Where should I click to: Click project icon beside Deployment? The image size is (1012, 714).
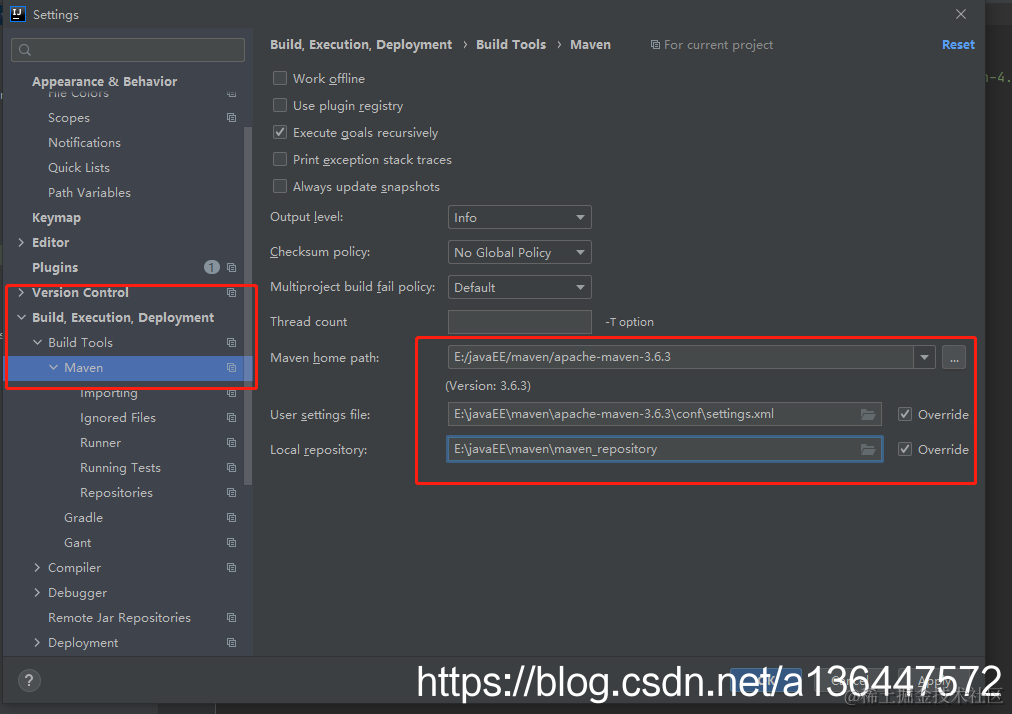(x=232, y=643)
